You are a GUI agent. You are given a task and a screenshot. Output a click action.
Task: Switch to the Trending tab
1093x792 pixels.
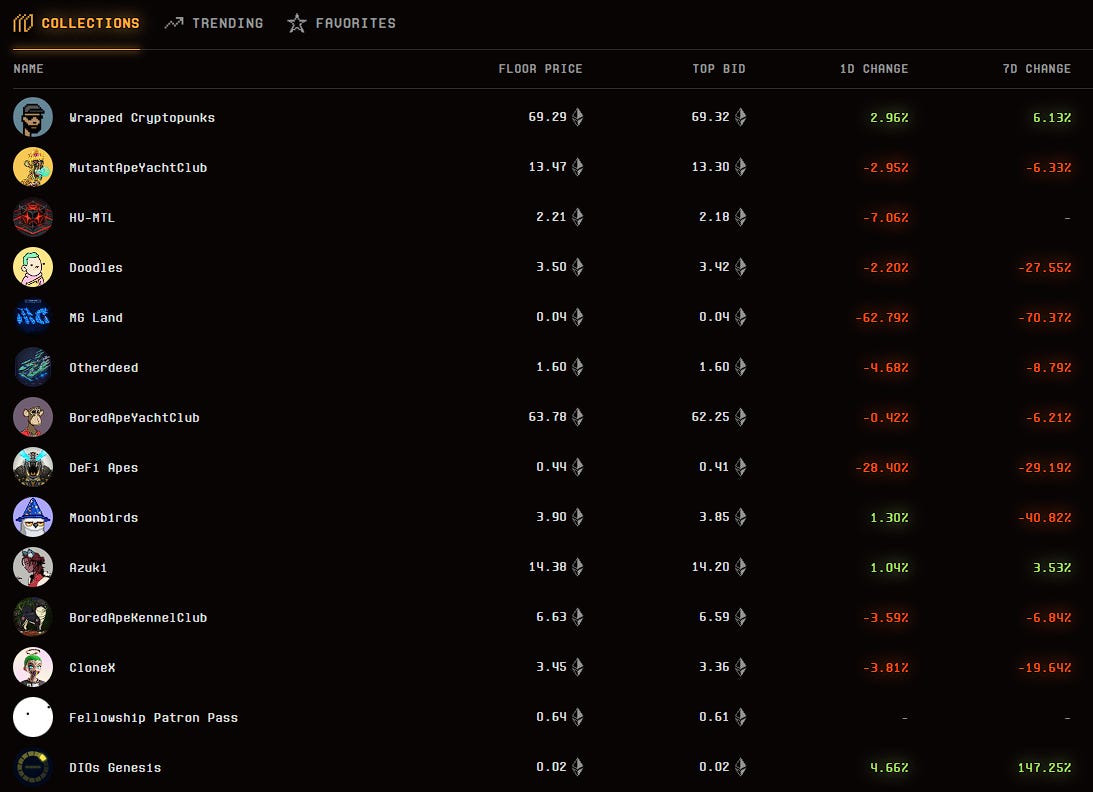[x=214, y=23]
